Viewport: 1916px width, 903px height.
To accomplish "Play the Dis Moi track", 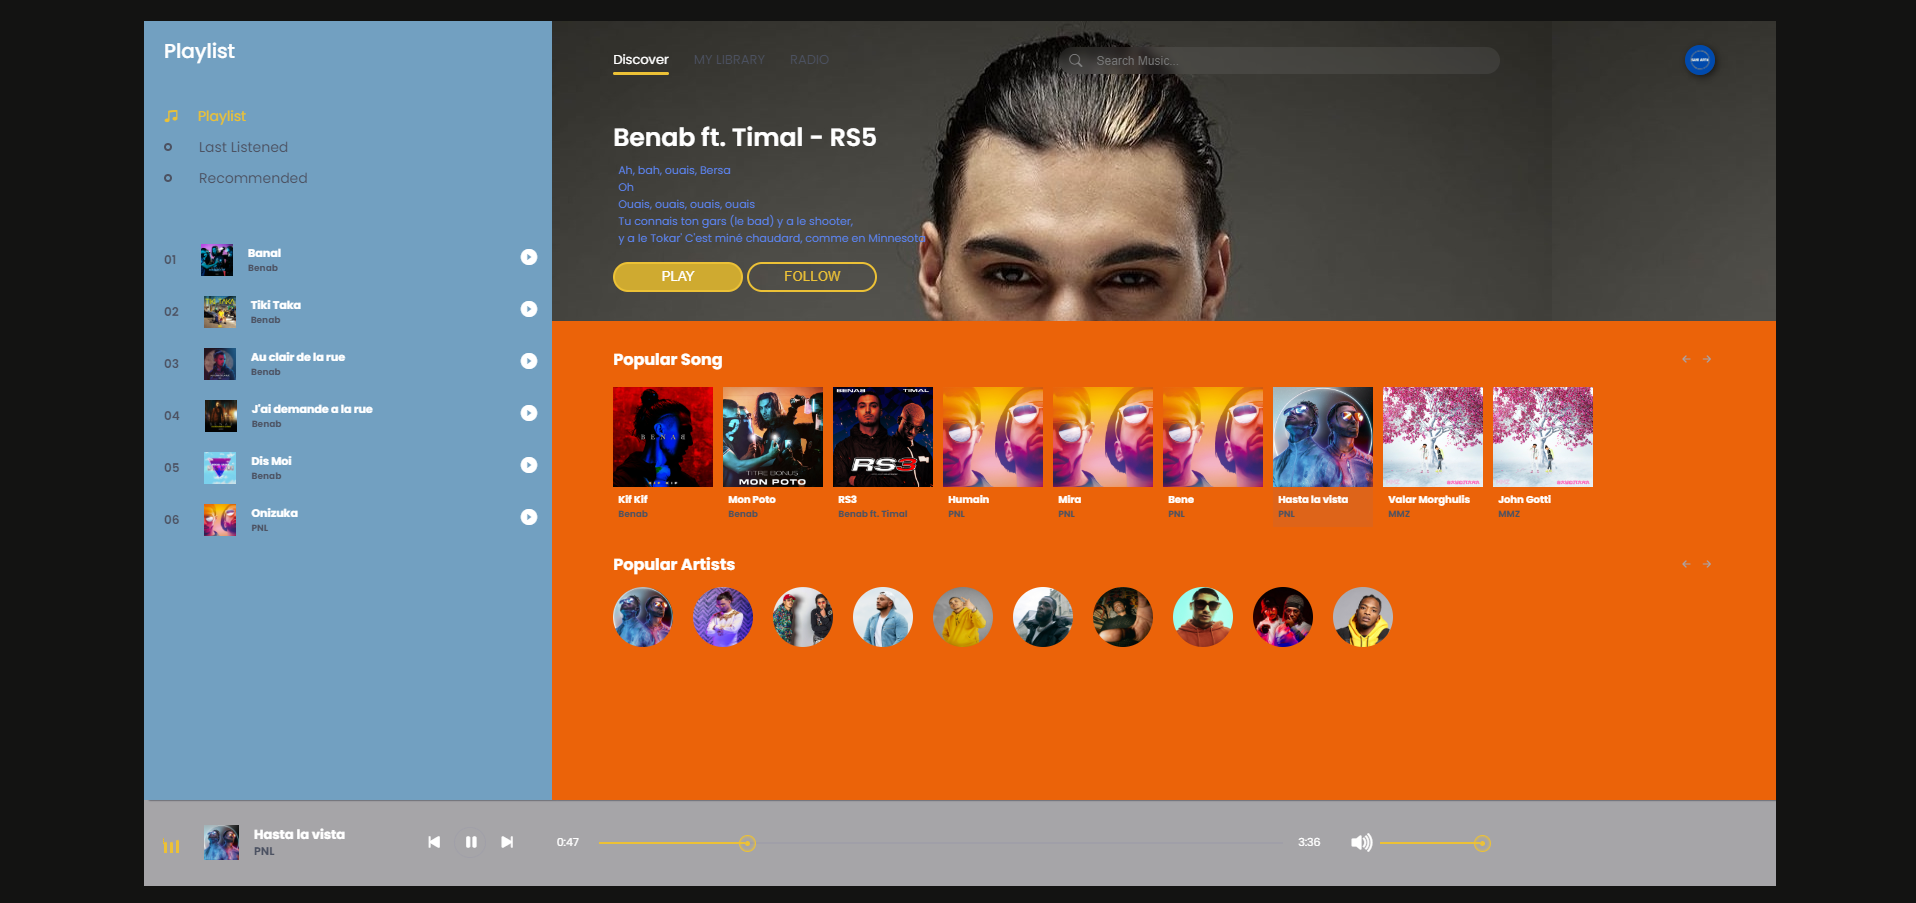I will [x=529, y=465].
